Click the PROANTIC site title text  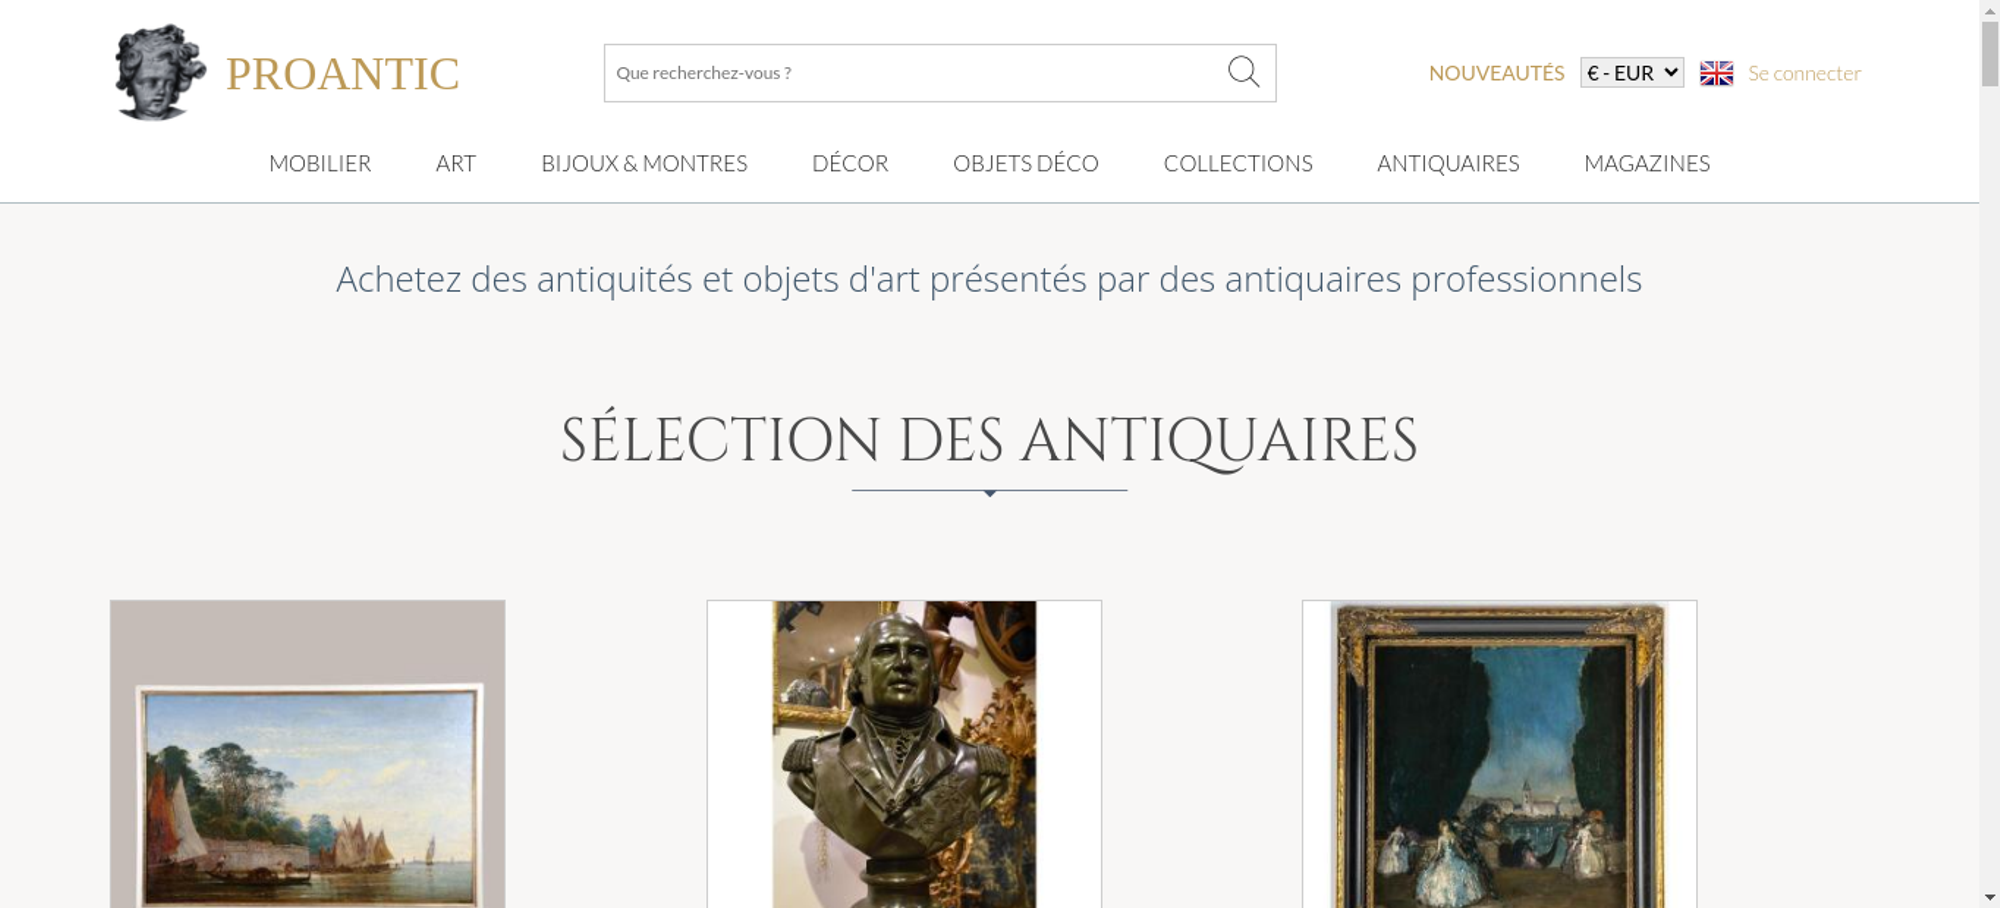click(x=342, y=74)
